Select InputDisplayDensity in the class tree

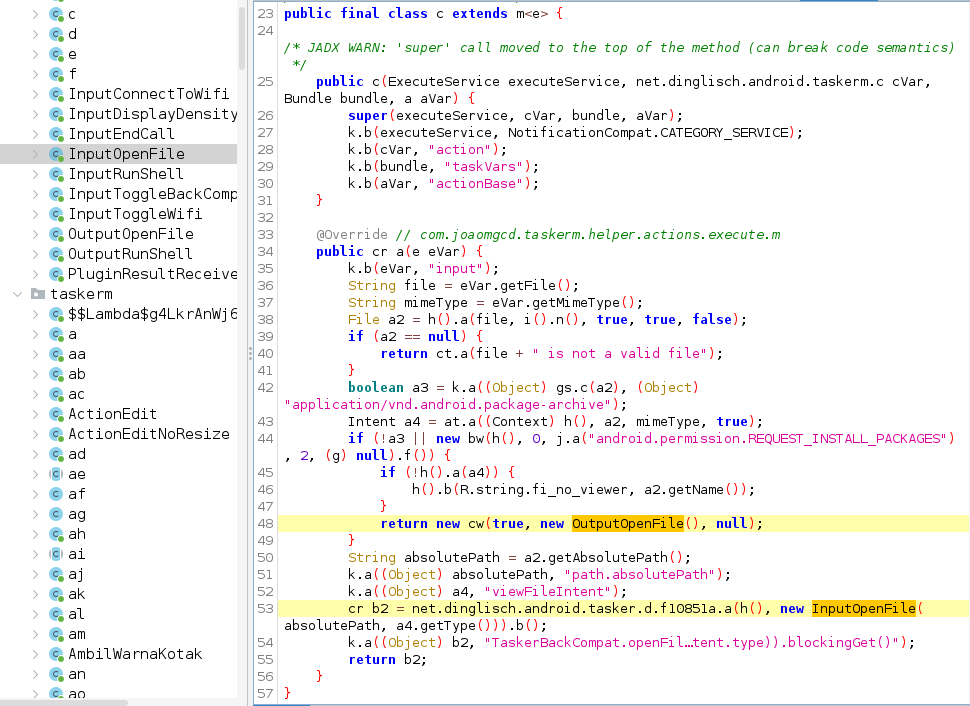(x=153, y=114)
